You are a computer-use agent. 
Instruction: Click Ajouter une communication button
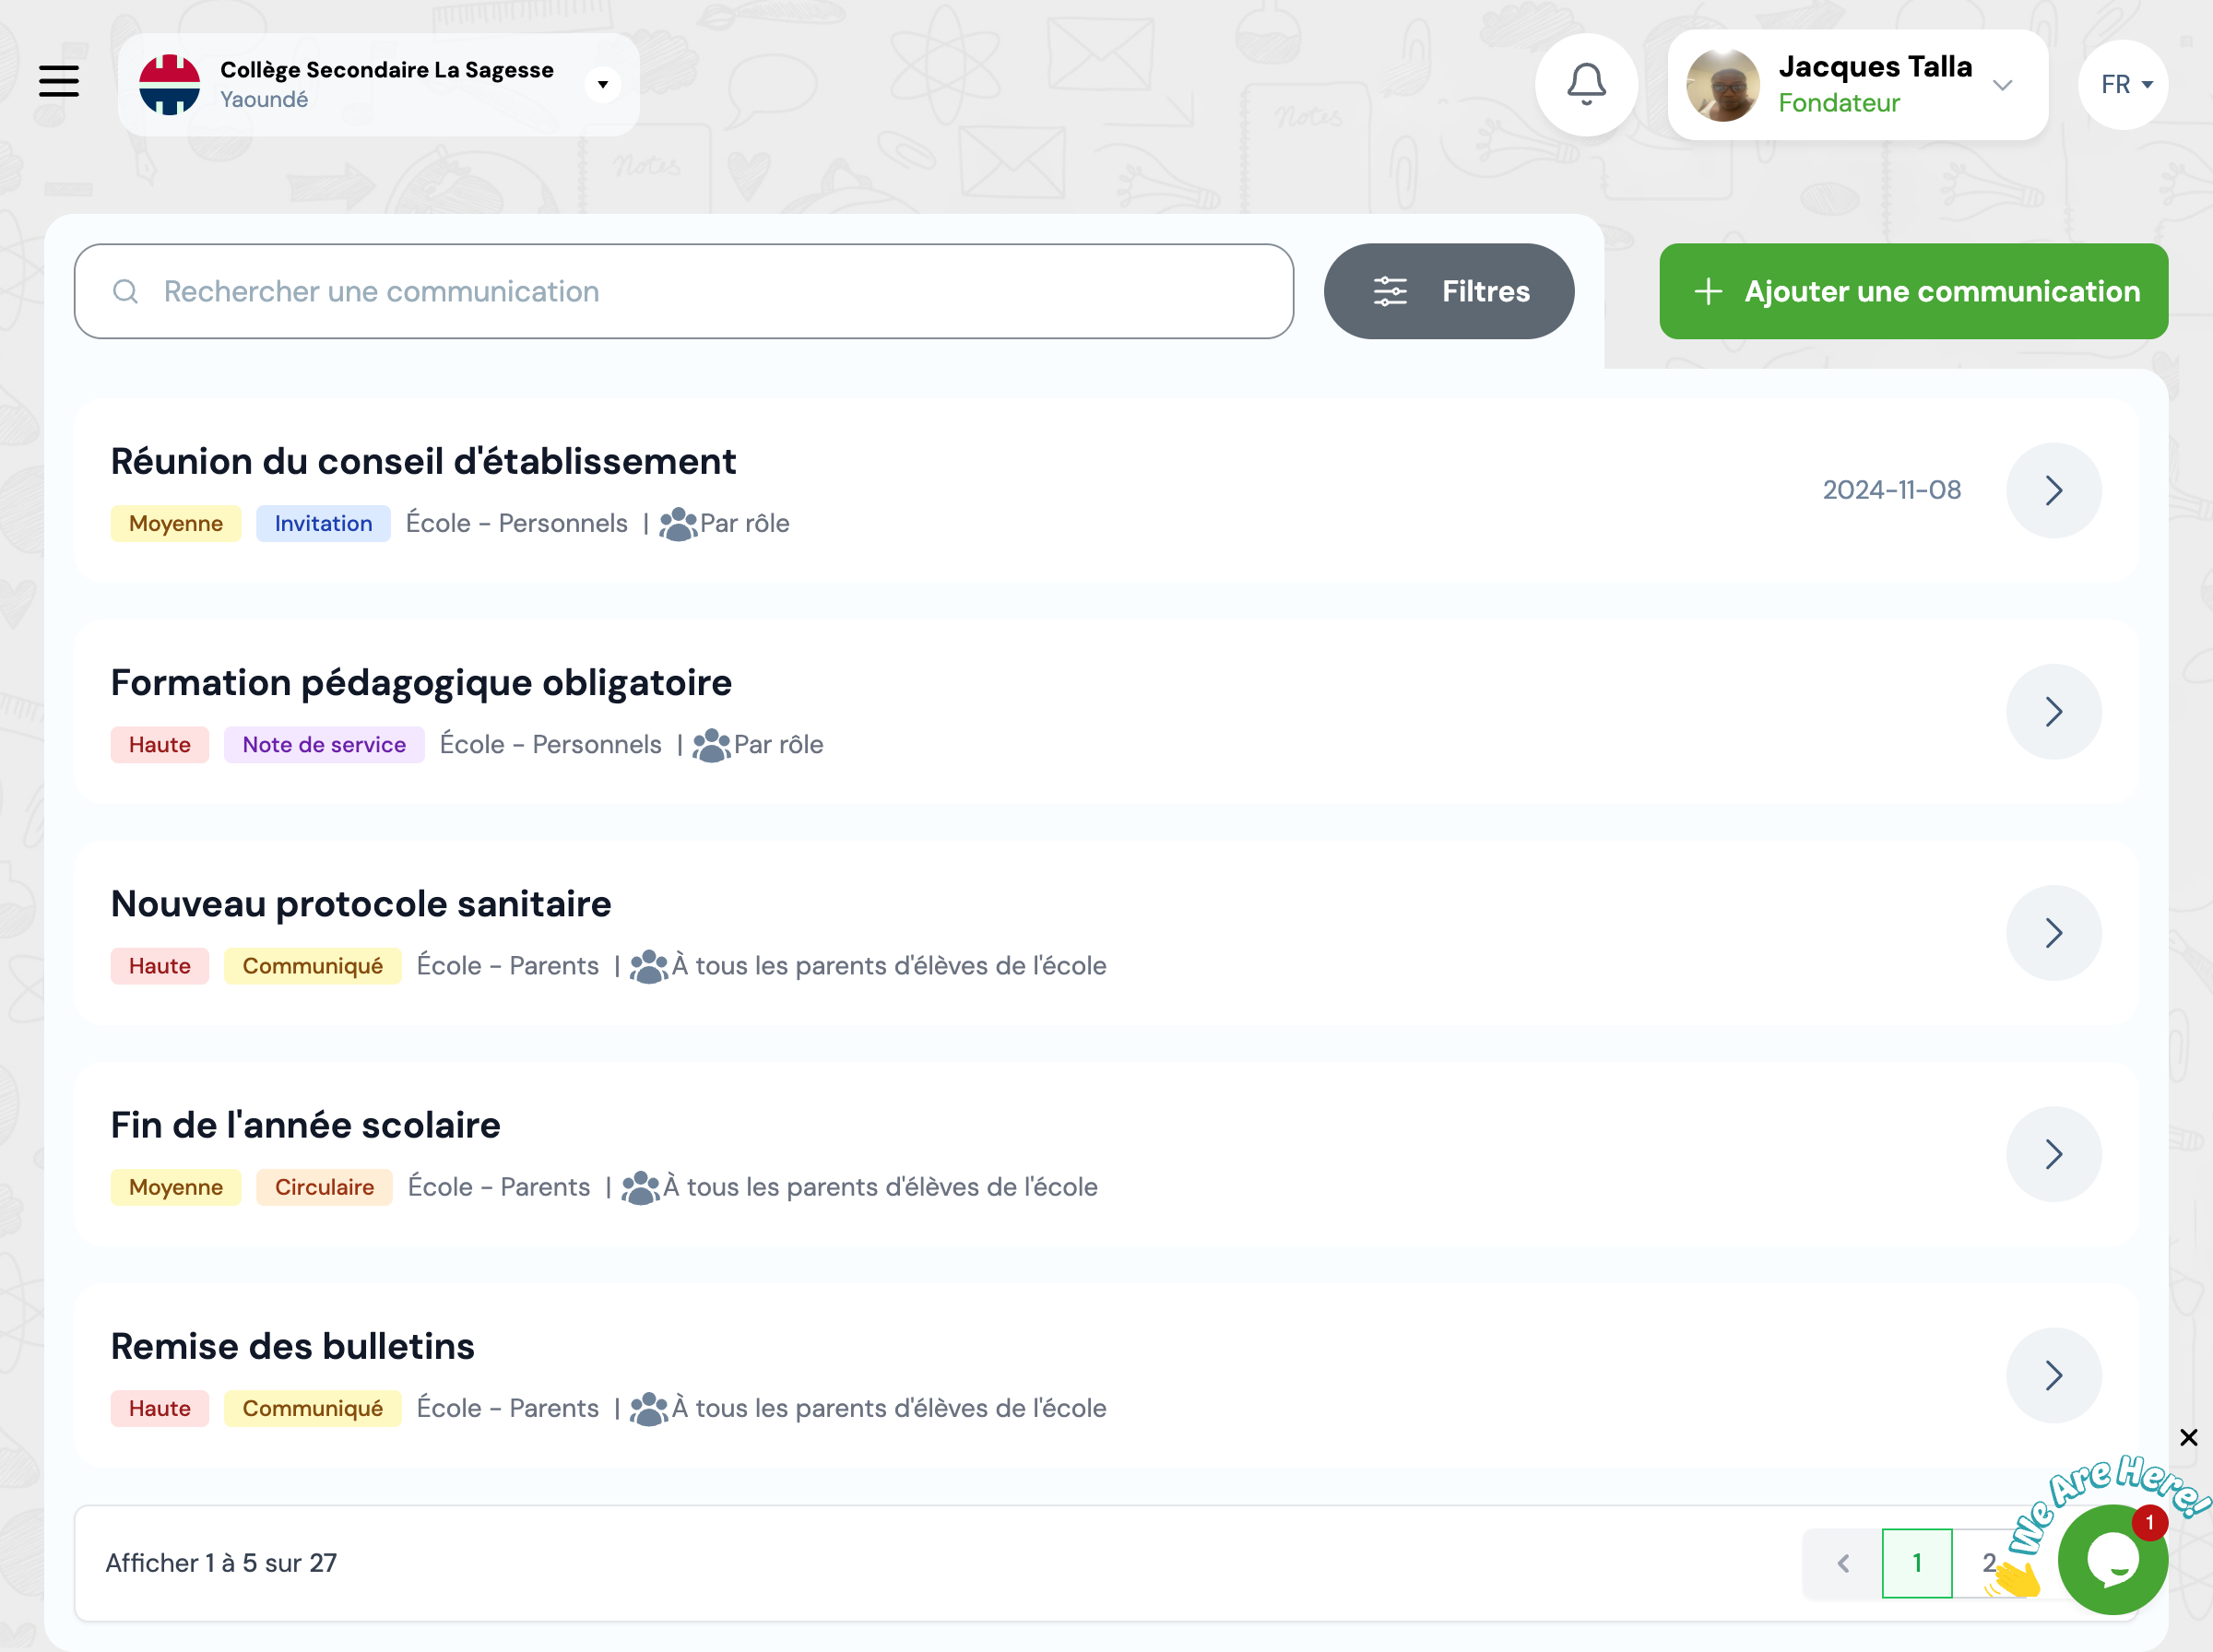1913,291
